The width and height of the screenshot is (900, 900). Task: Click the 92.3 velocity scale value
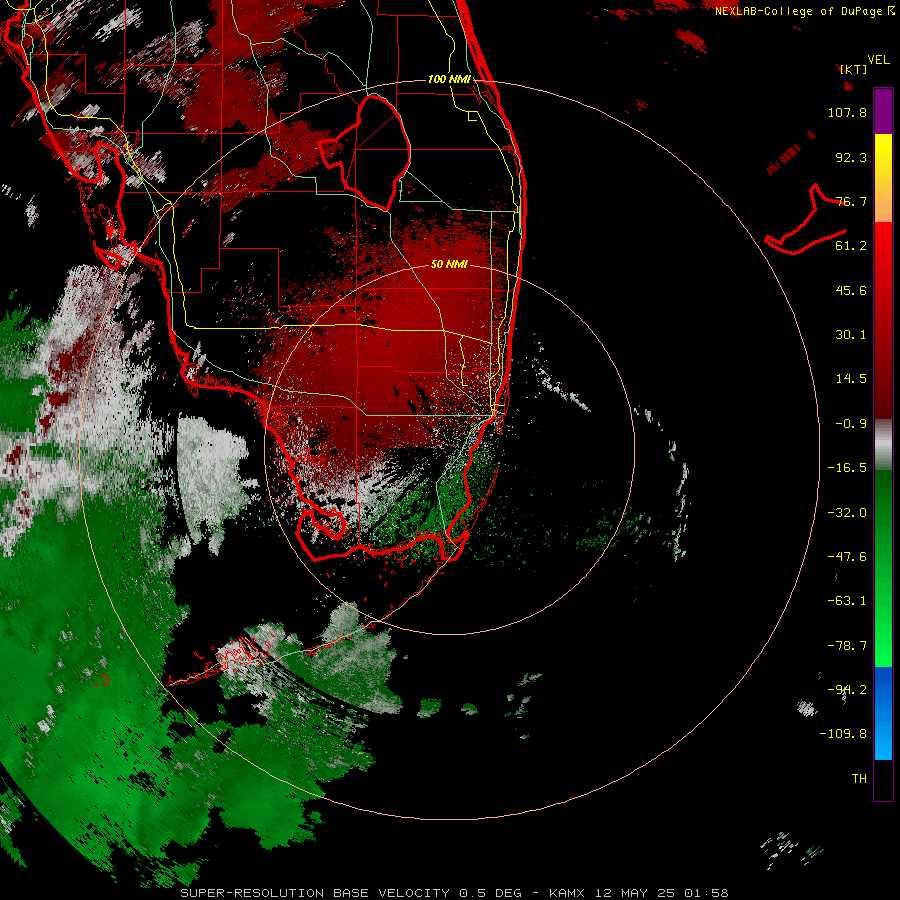pos(851,157)
